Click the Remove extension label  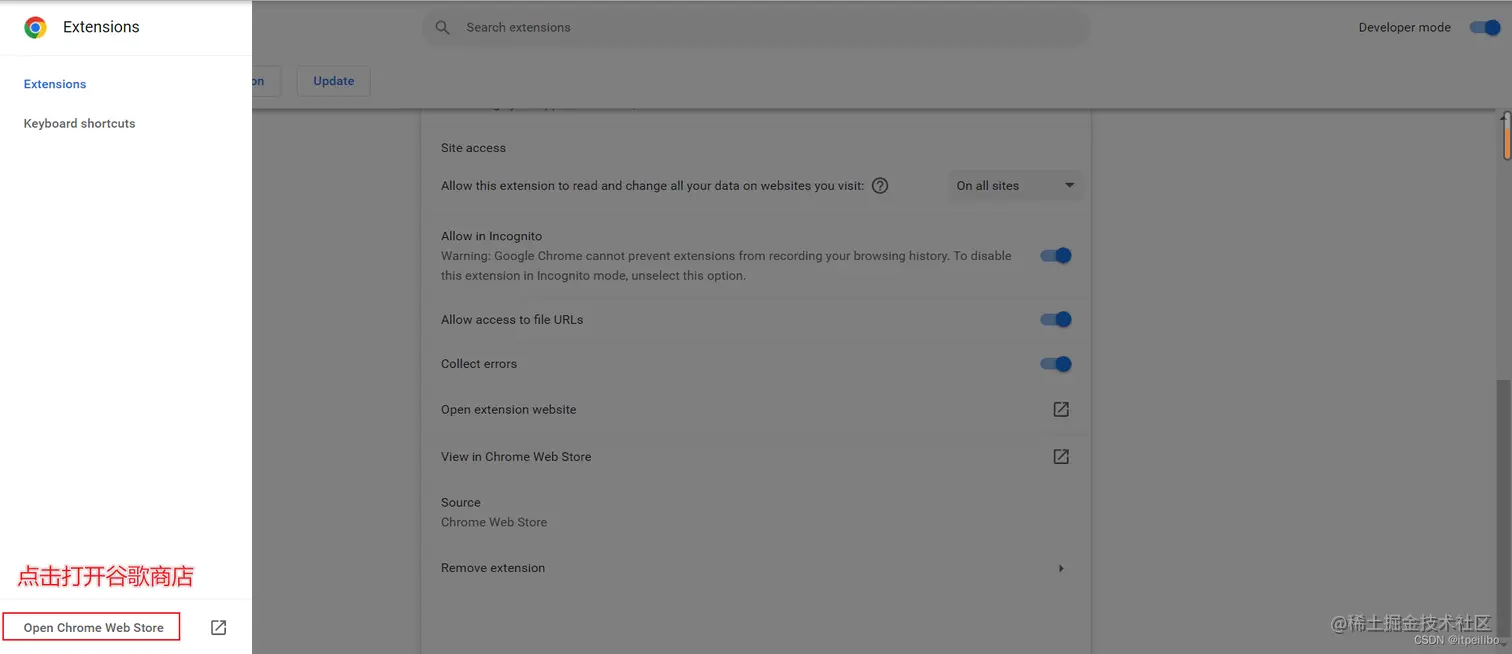pos(493,568)
